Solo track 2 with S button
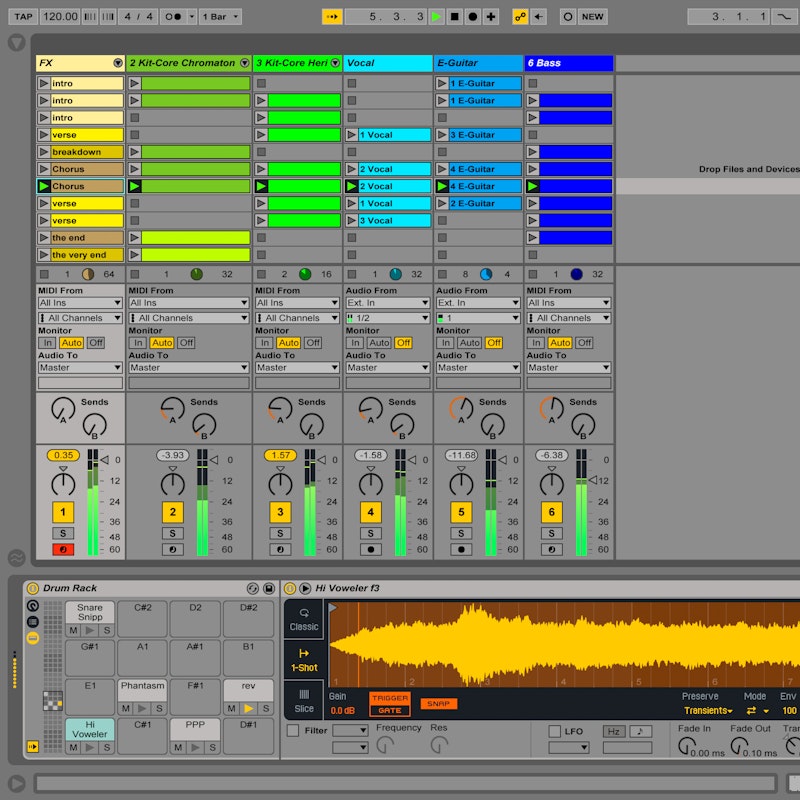 point(173,534)
